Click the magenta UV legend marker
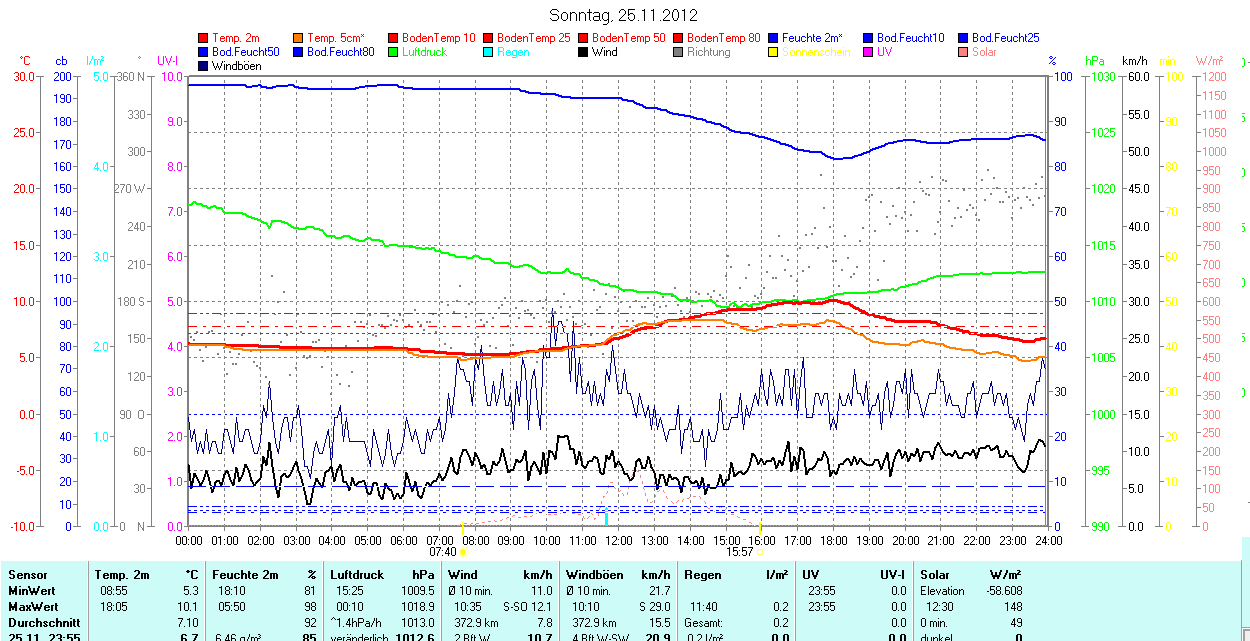The image size is (1250, 641). 869,52
